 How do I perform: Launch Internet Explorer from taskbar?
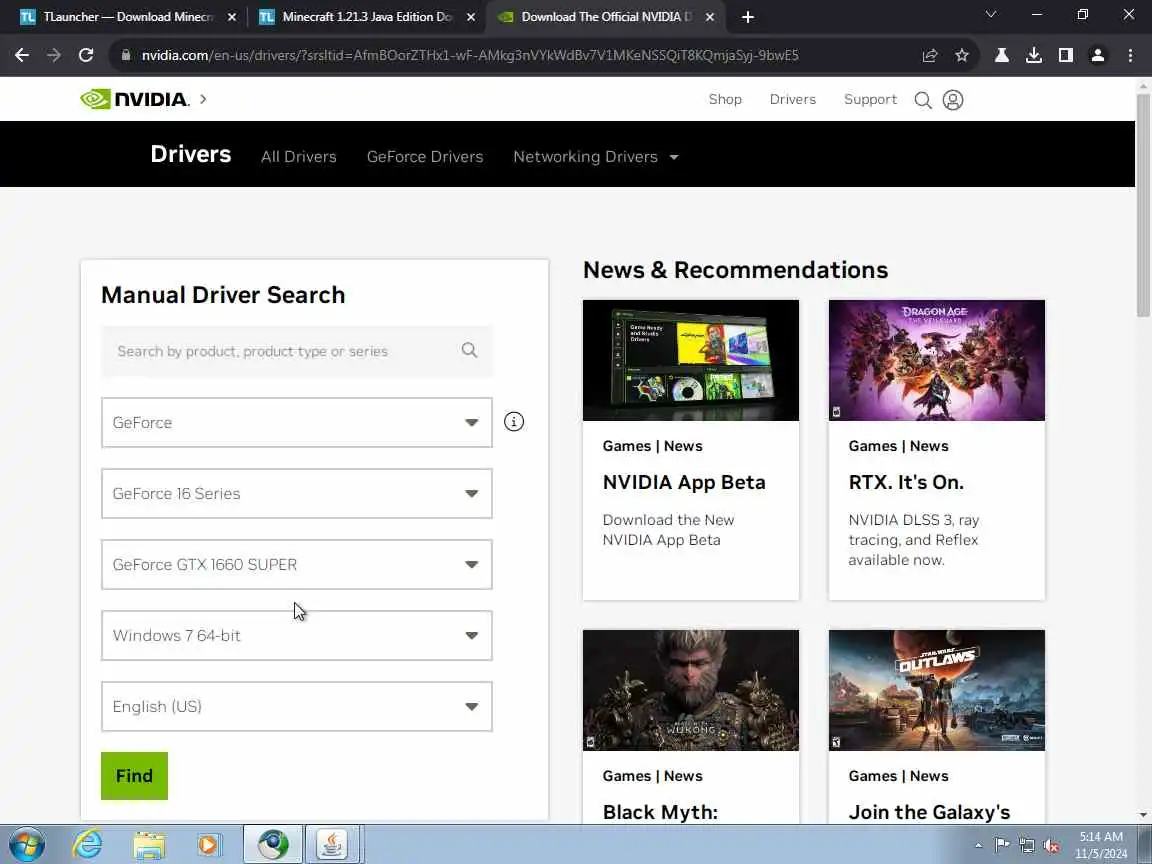[x=87, y=845]
